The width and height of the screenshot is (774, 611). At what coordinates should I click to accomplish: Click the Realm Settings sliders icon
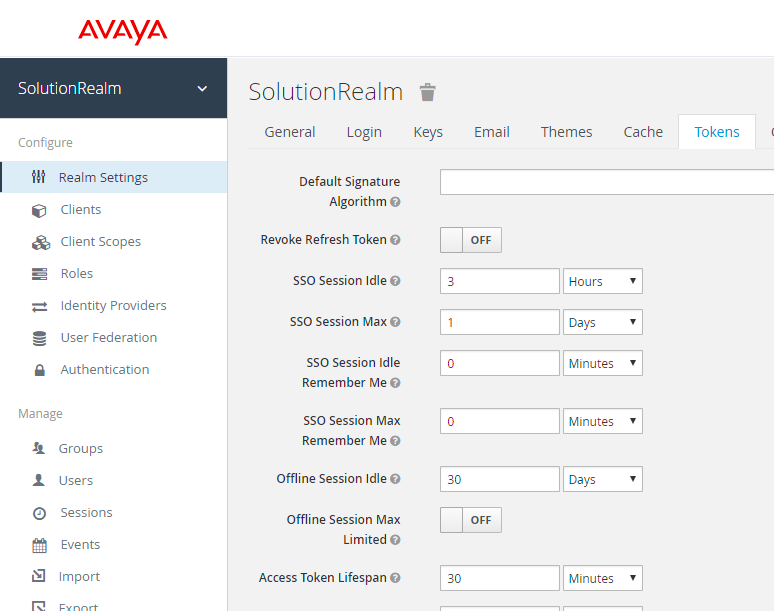tap(39, 177)
